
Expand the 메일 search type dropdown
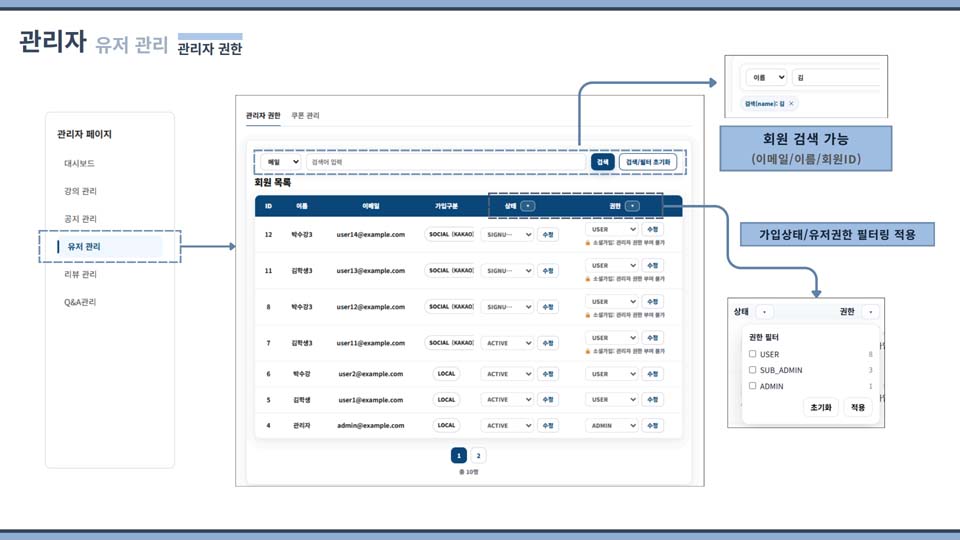[x=281, y=161]
